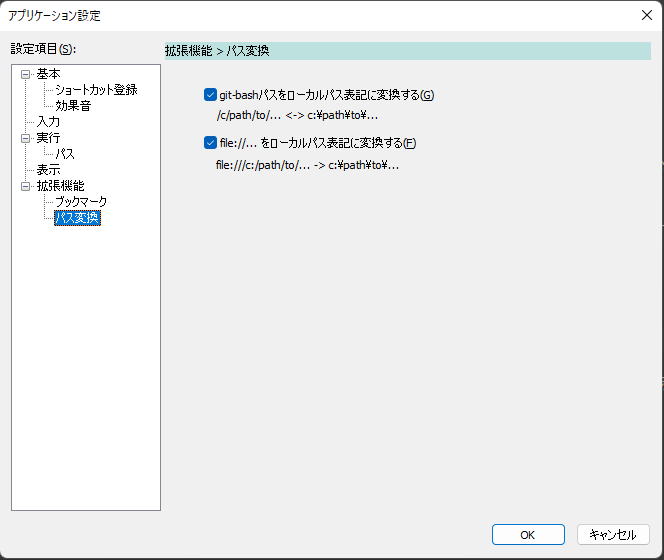Image resolution: width=664 pixels, height=560 pixels.
Task: Select 基本 in settings tree
Action: coord(48,74)
